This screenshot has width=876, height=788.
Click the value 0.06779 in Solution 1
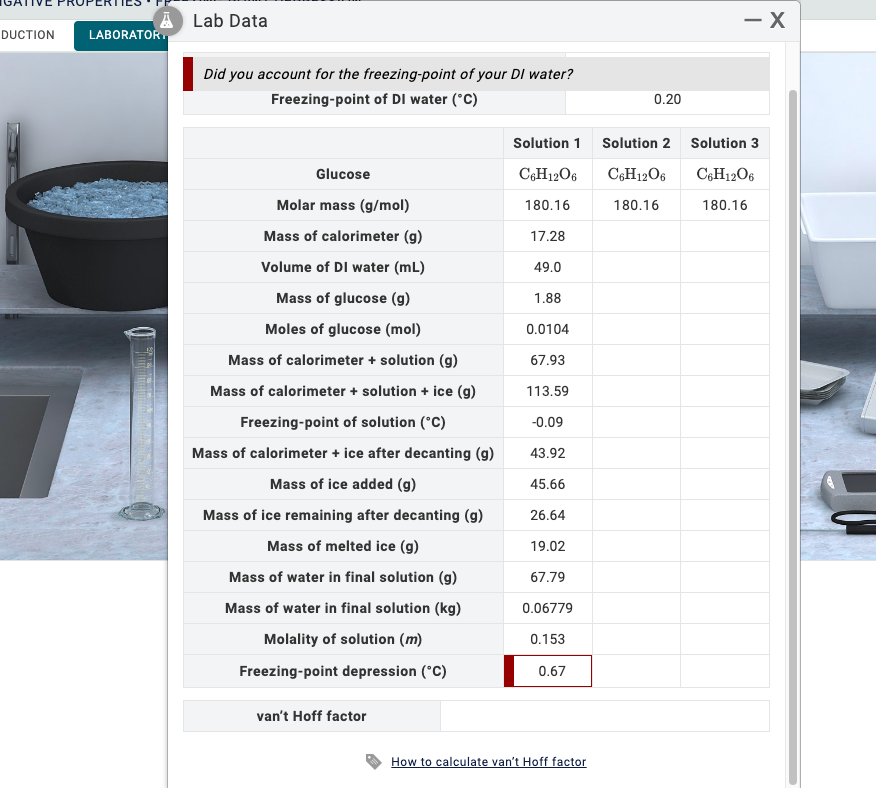click(548, 608)
